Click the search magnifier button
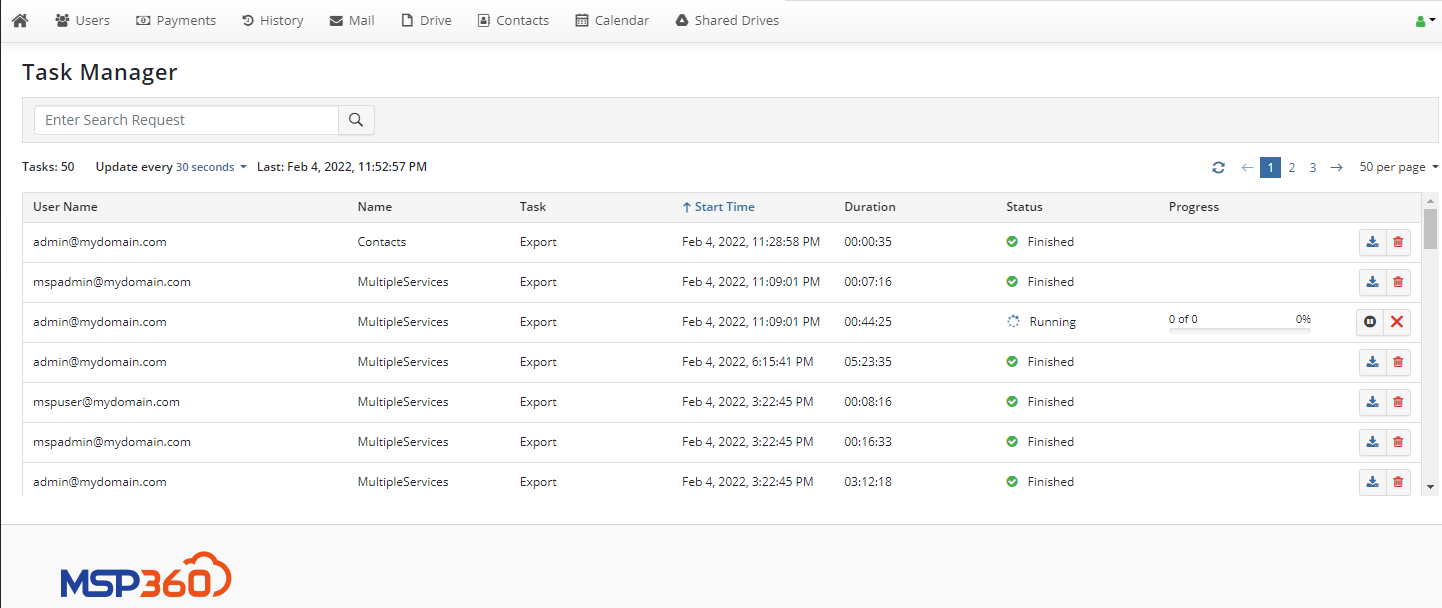Viewport: 1442px width, 608px height. tap(356, 120)
